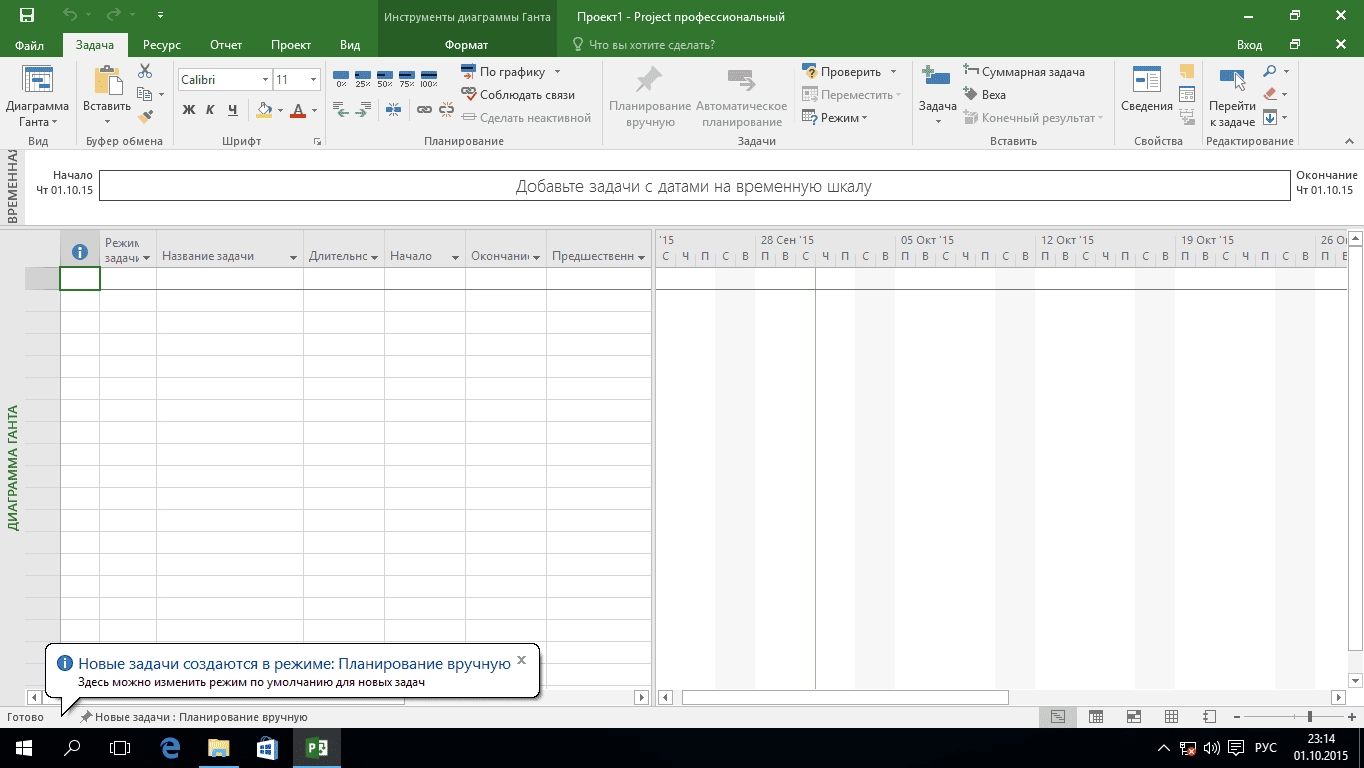Switch to Task Usage view in status bar
1364x768 pixels.
pyautogui.click(x=1096, y=717)
